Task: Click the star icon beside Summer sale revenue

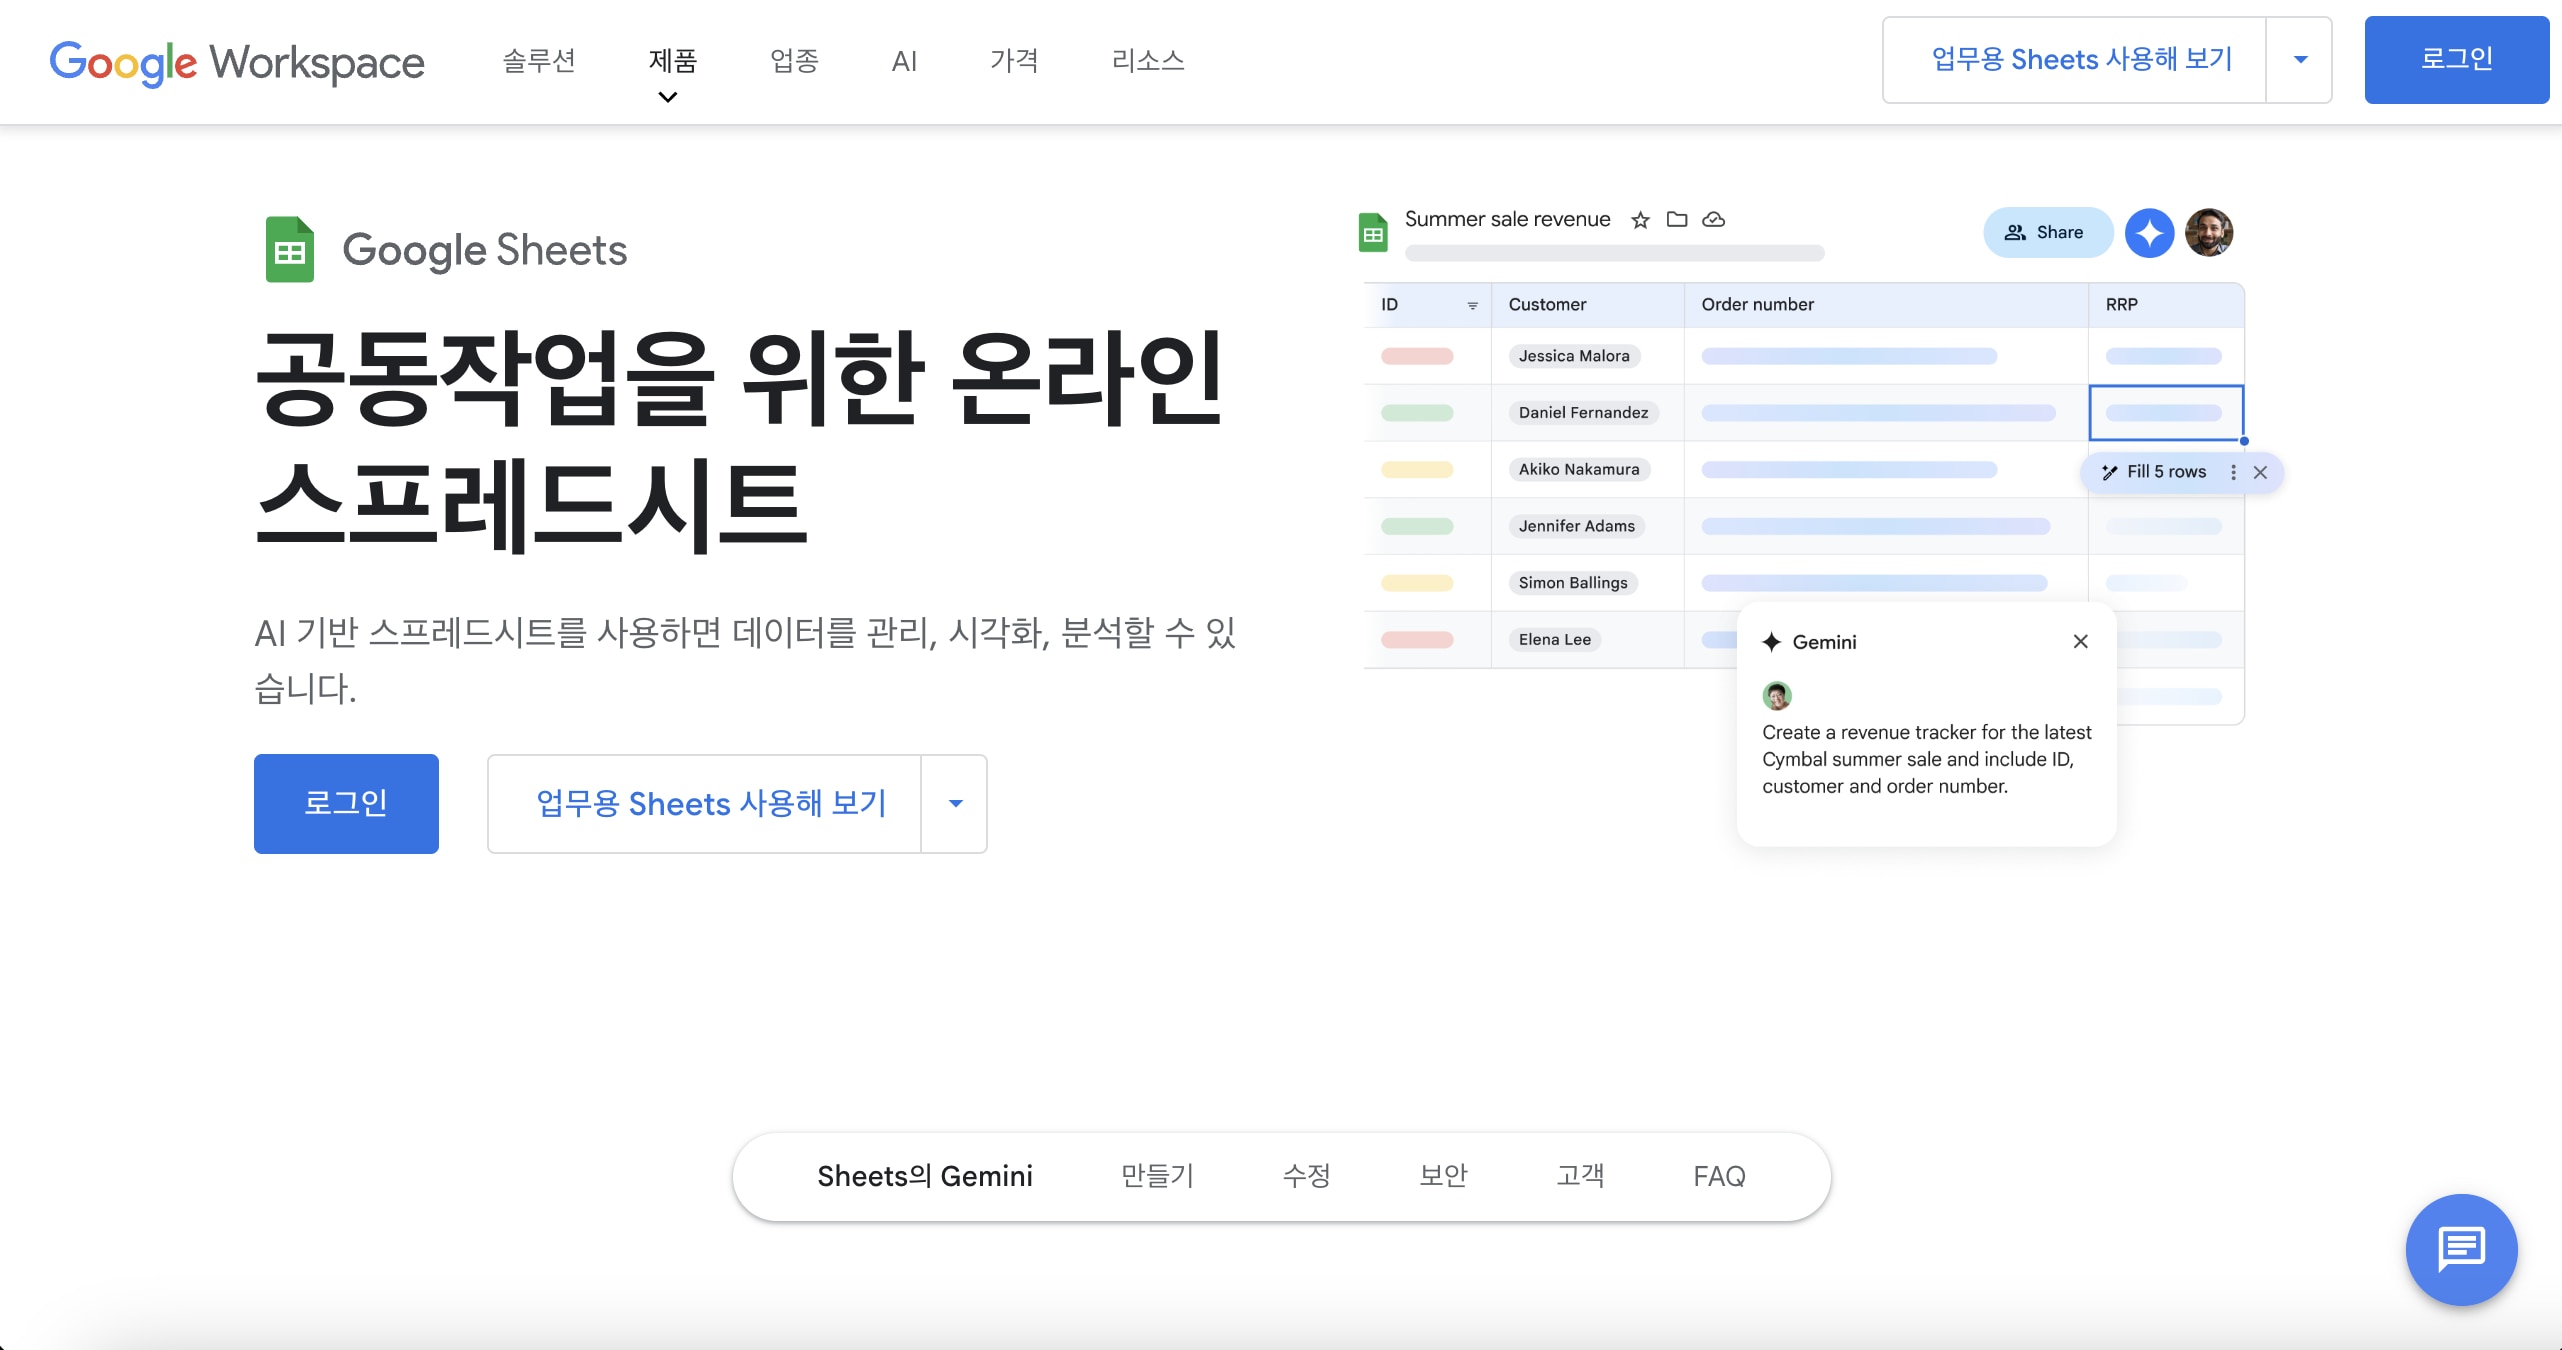Action: click(x=1640, y=220)
